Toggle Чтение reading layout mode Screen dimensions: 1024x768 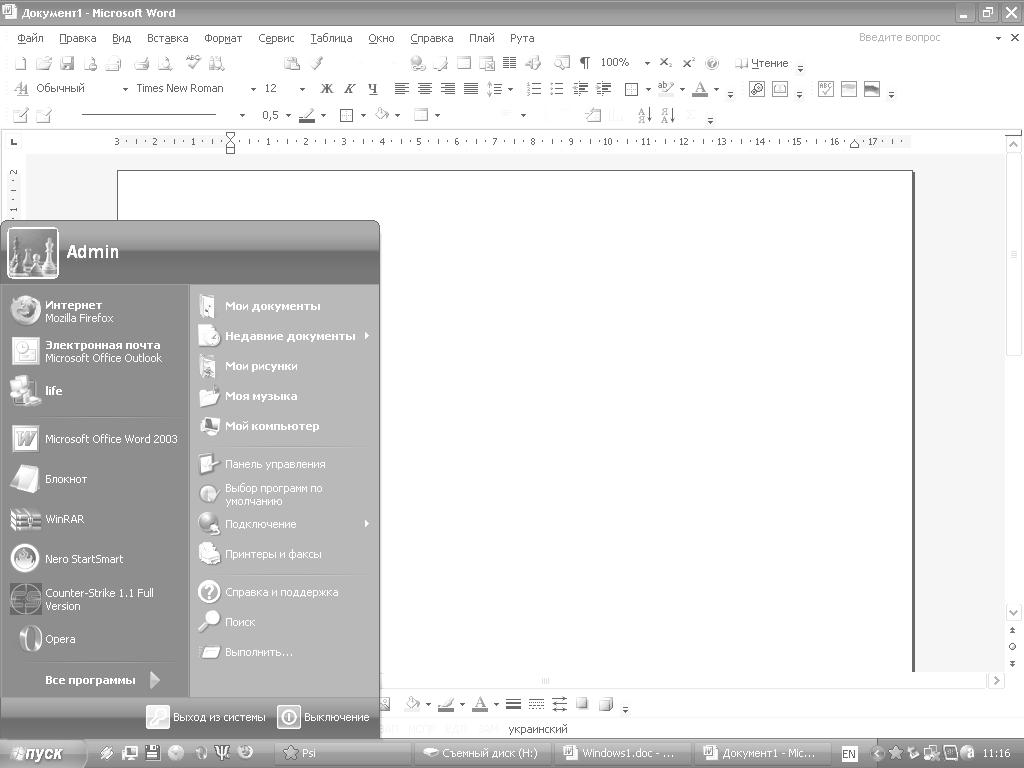coord(761,63)
